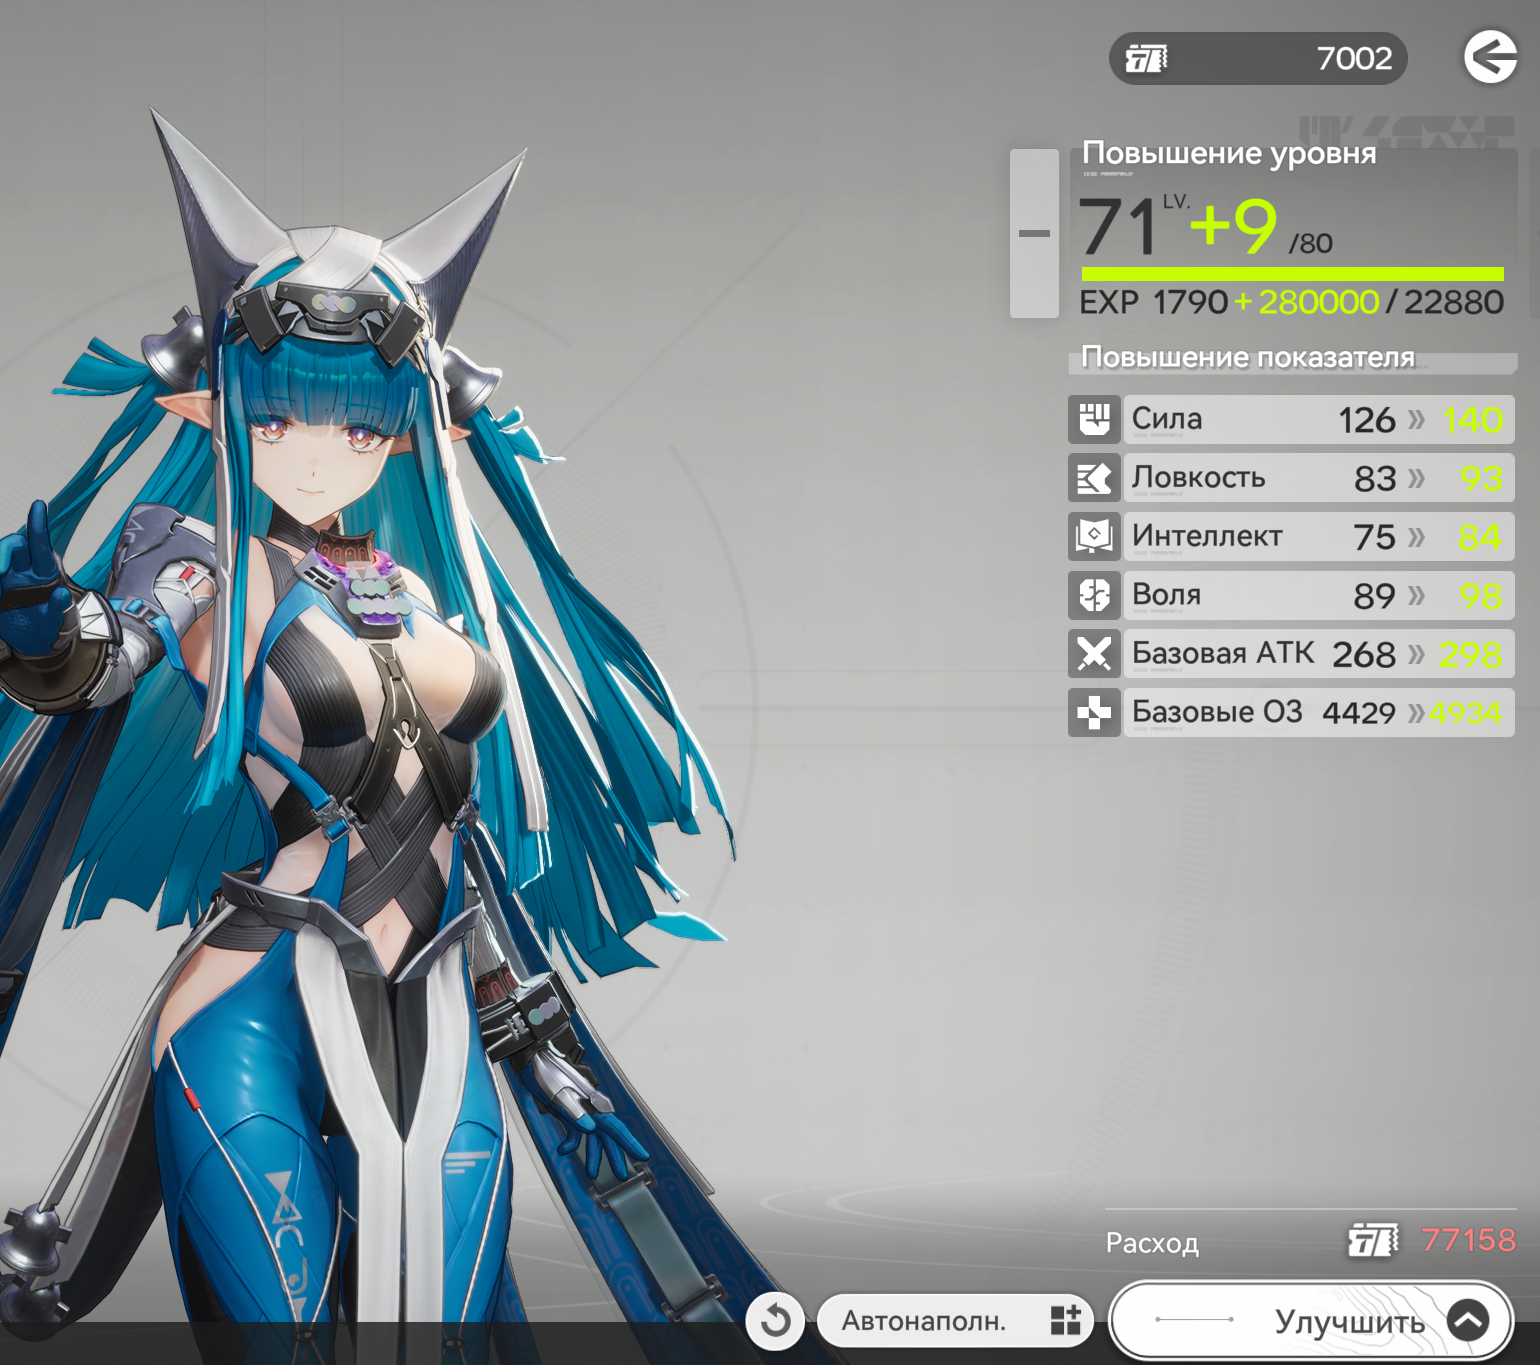The width and height of the screenshot is (1540, 1365).
Task: Click the Базовая АТК crossed swords icon
Action: 1094,654
